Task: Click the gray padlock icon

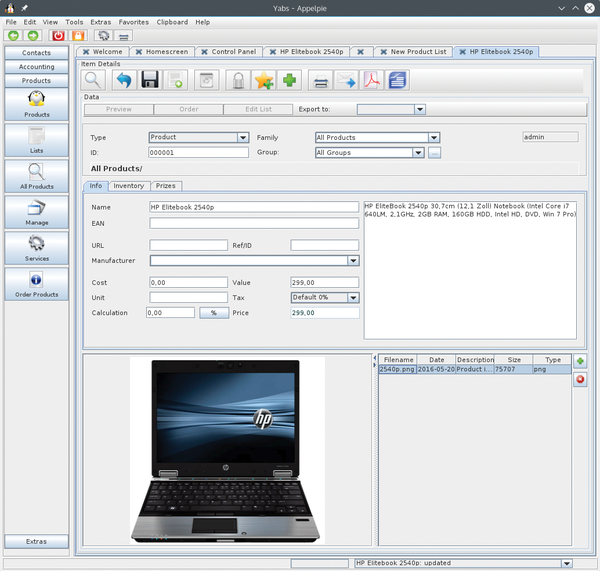Action: (x=238, y=80)
